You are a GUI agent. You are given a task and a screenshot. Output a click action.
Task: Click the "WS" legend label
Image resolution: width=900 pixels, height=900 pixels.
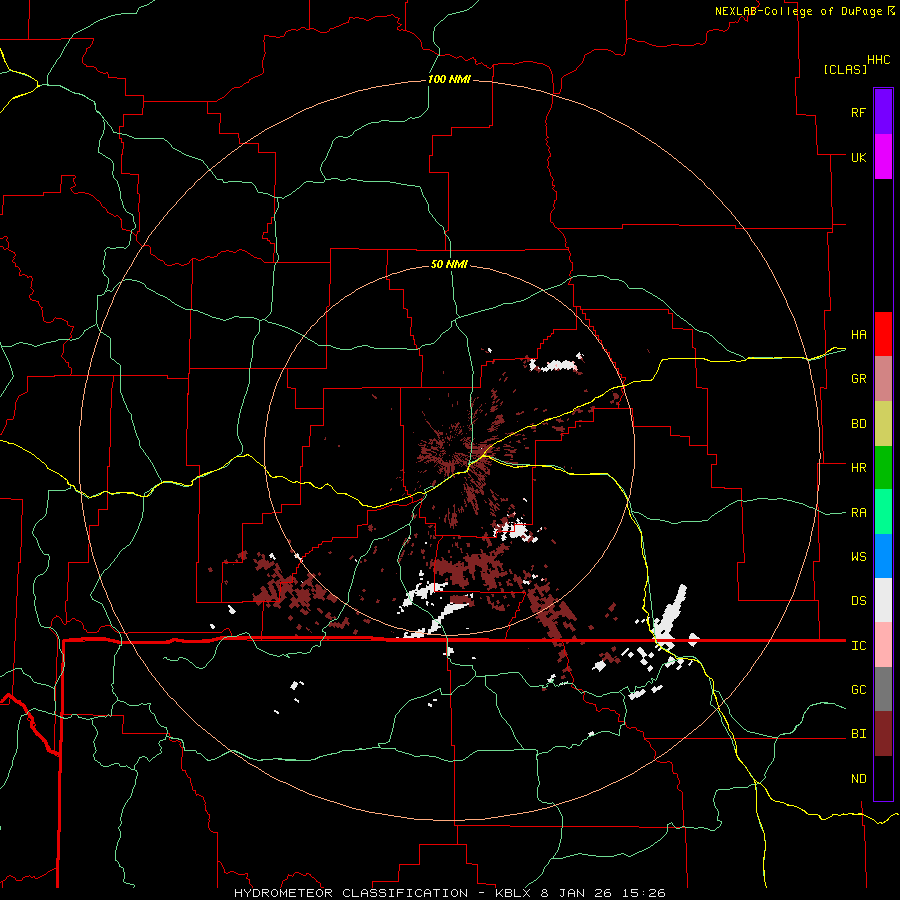(x=858, y=557)
